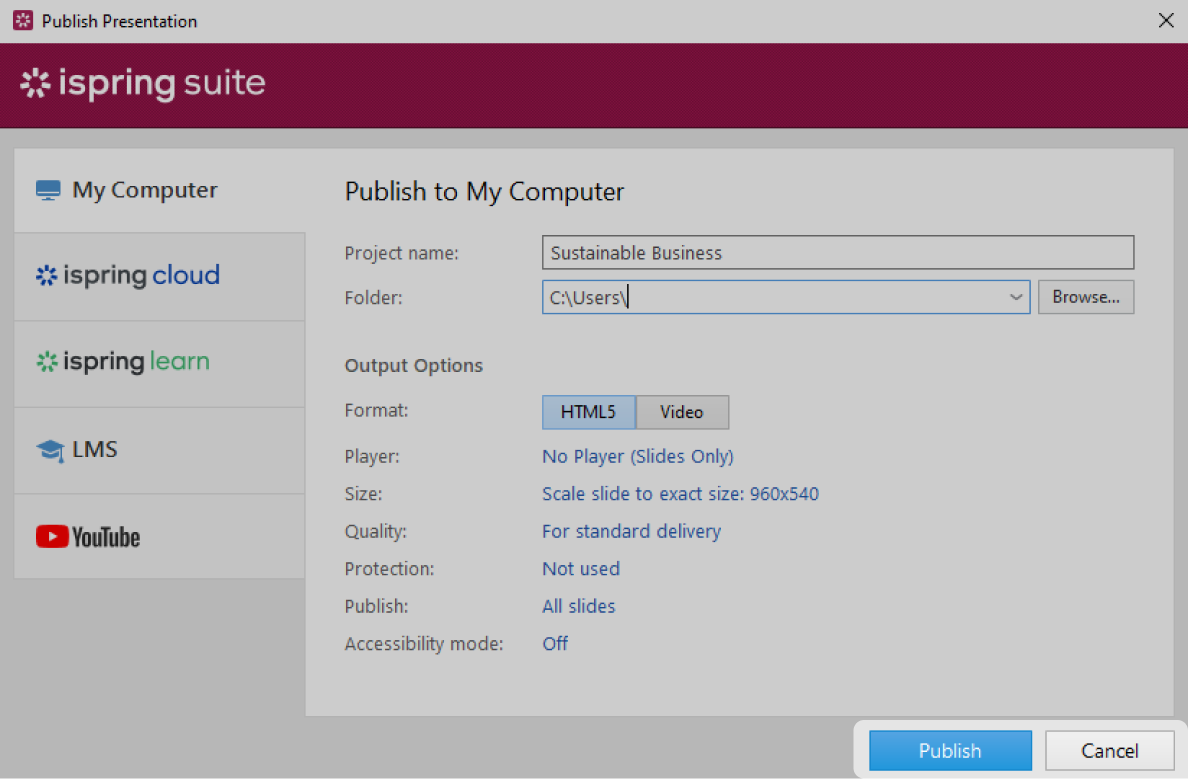Click the LMS graduation cap icon
The width and height of the screenshot is (1188, 779).
pyautogui.click(x=49, y=449)
